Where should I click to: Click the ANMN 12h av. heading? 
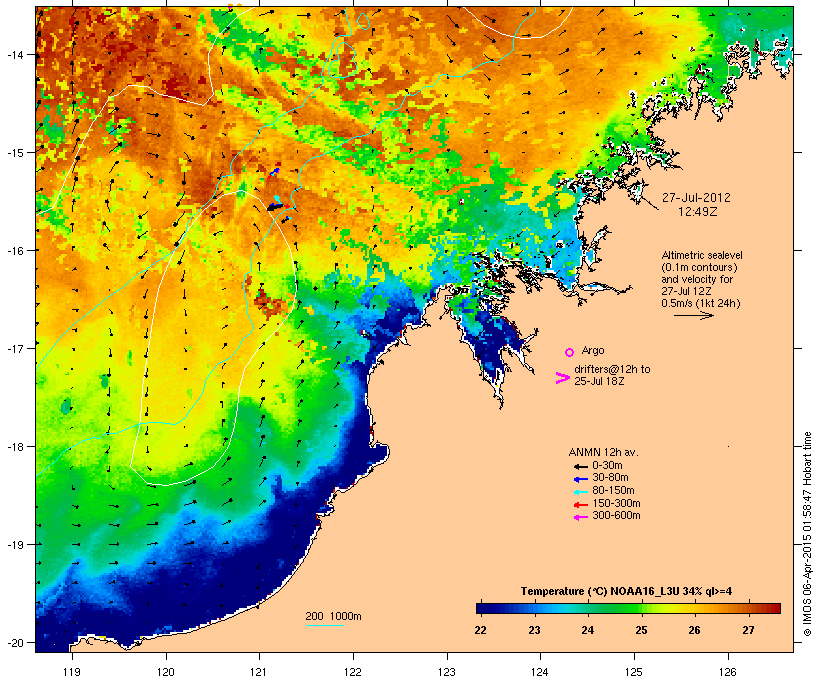(x=603, y=452)
